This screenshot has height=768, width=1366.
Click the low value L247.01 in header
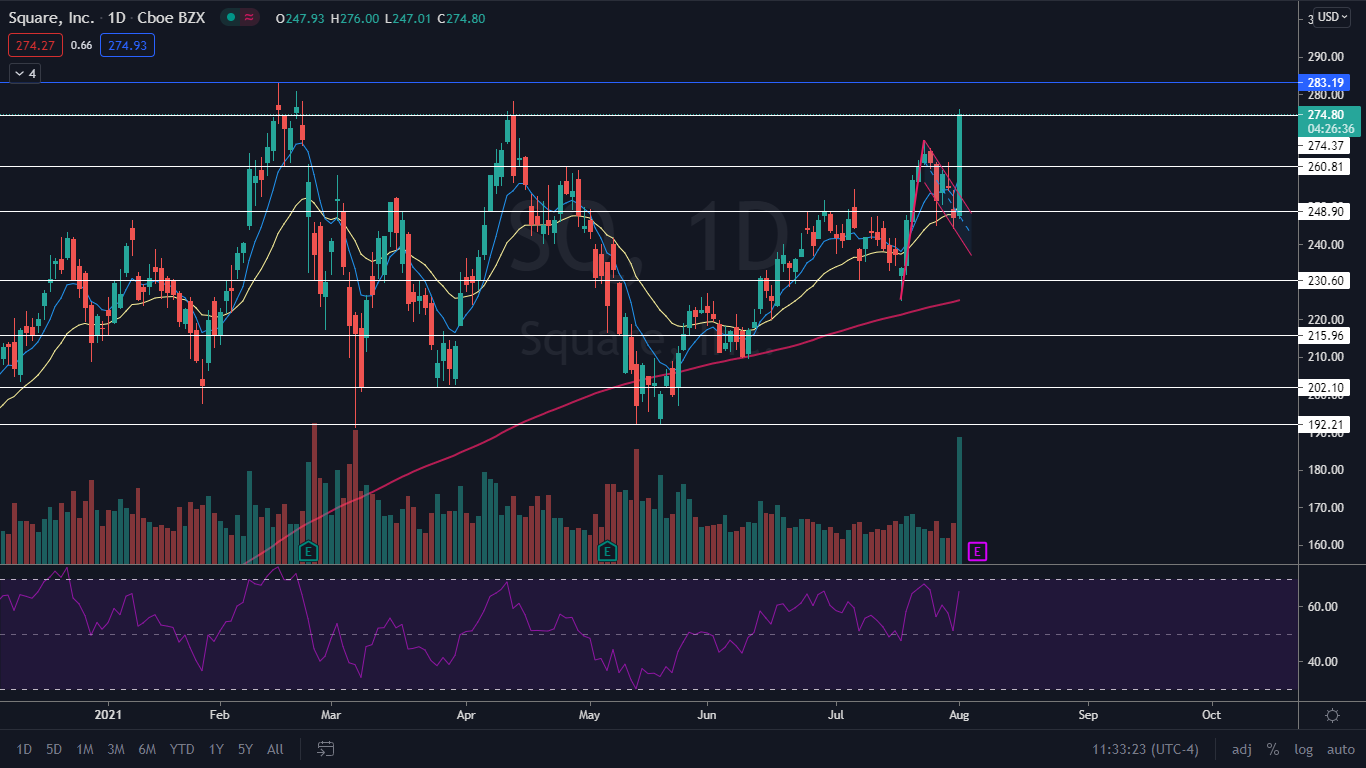click(409, 17)
